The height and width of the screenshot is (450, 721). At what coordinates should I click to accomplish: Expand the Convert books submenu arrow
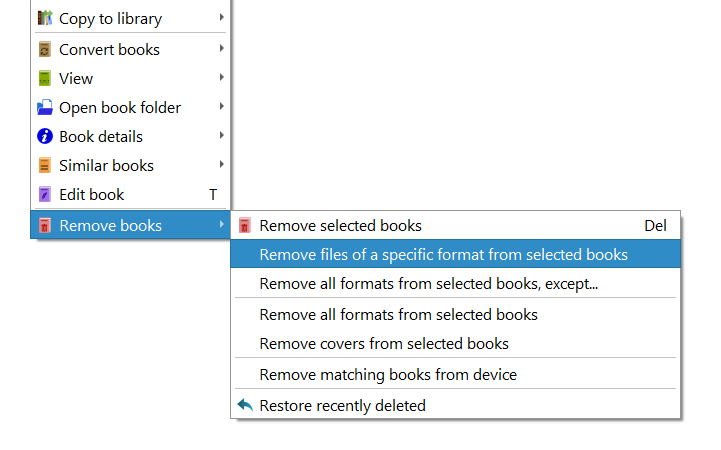click(x=220, y=49)
